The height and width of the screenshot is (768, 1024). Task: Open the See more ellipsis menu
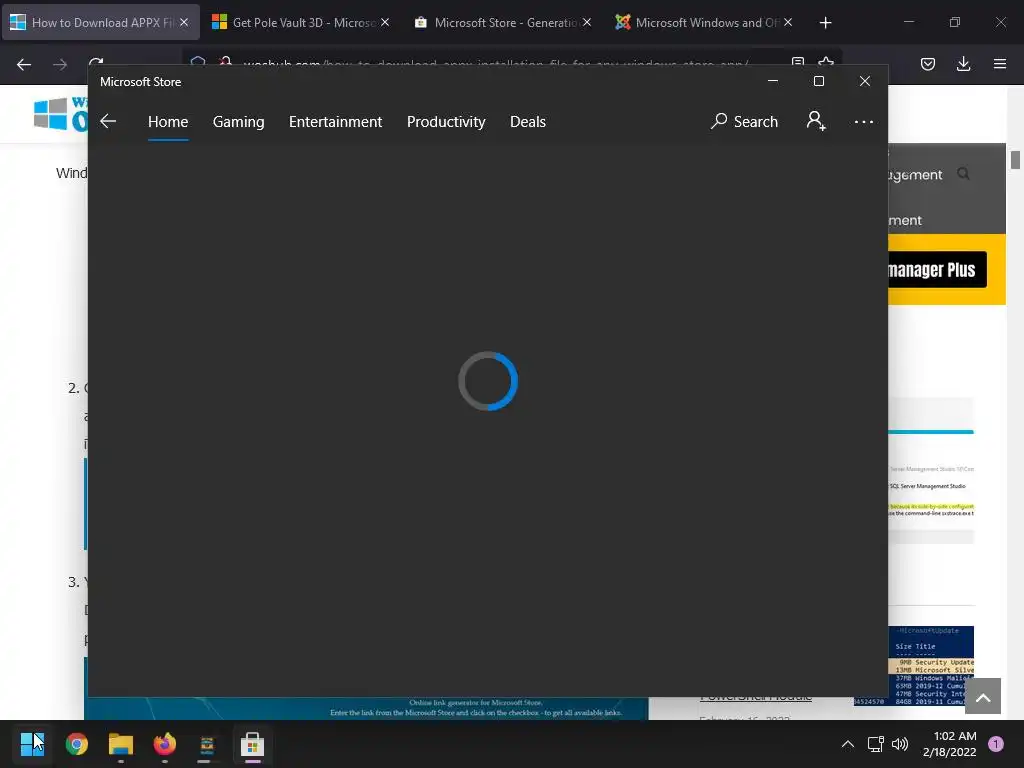(x=863, y=121)
